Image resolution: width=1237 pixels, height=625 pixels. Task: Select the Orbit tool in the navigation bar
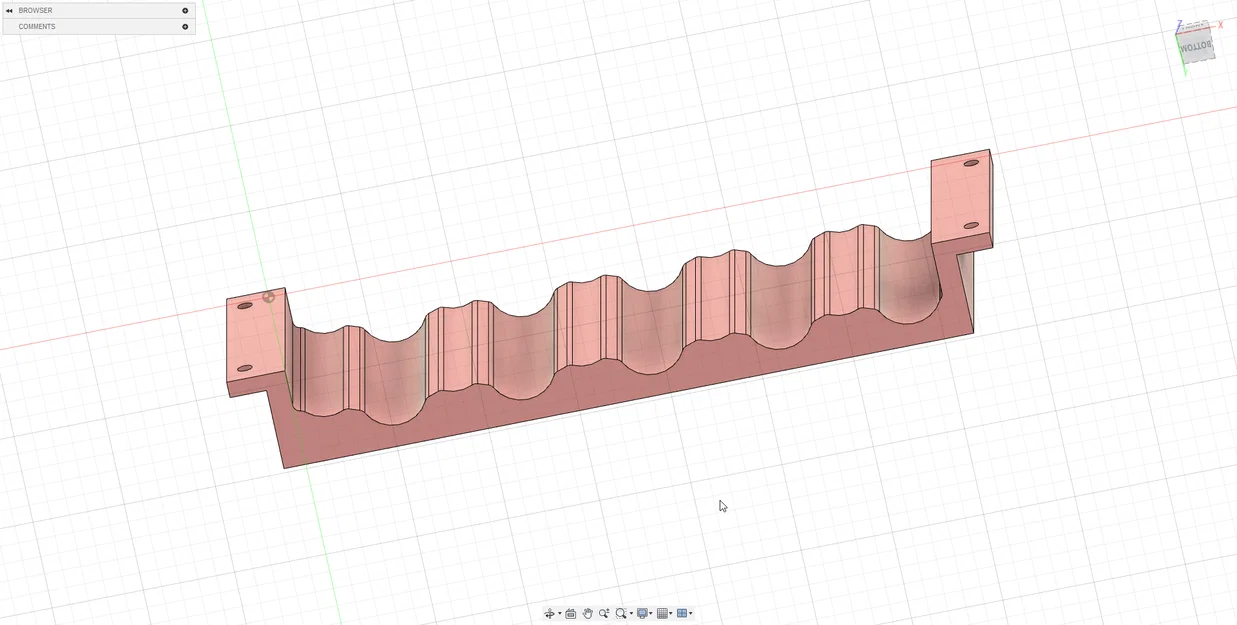coord(549,613)
